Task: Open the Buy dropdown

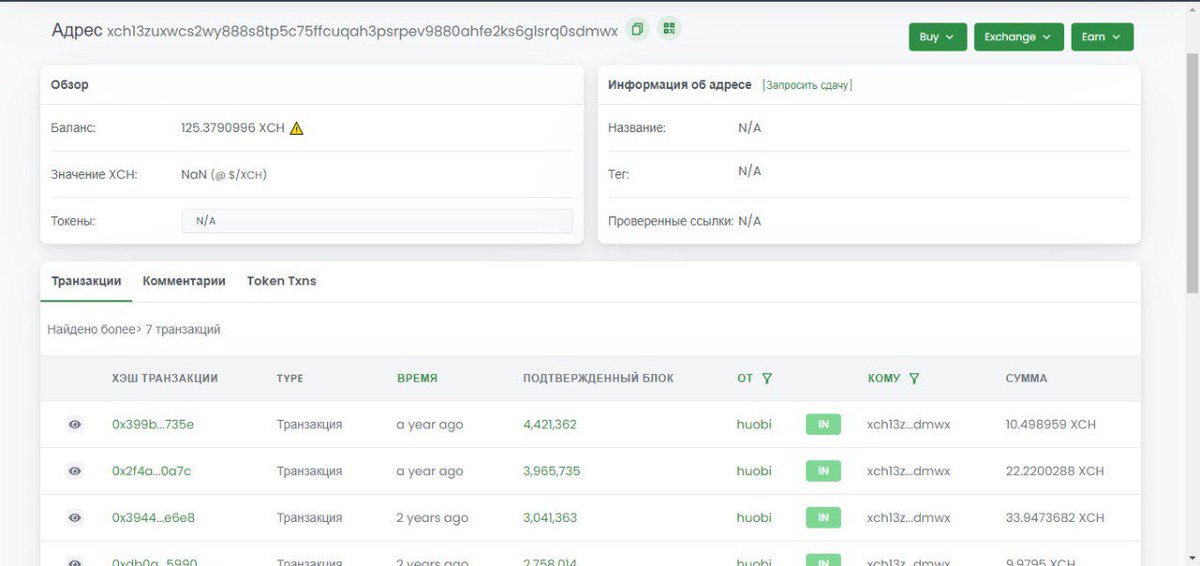Action: [937, 37]
